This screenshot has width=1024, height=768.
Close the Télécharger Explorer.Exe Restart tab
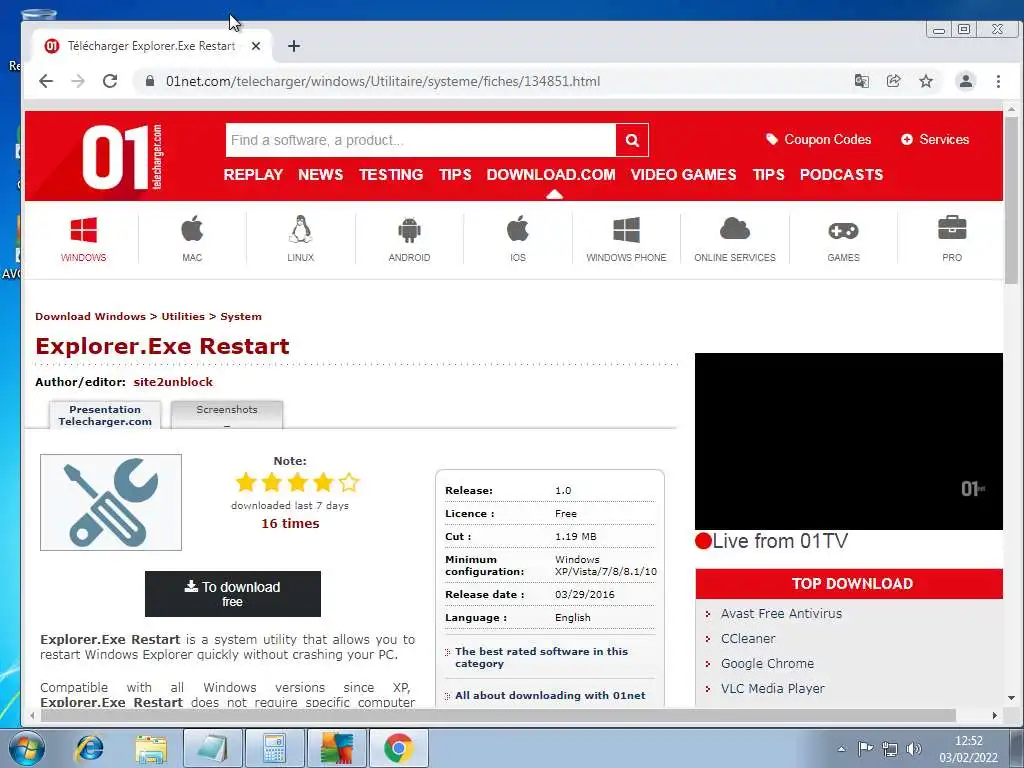tap(256, 46)
